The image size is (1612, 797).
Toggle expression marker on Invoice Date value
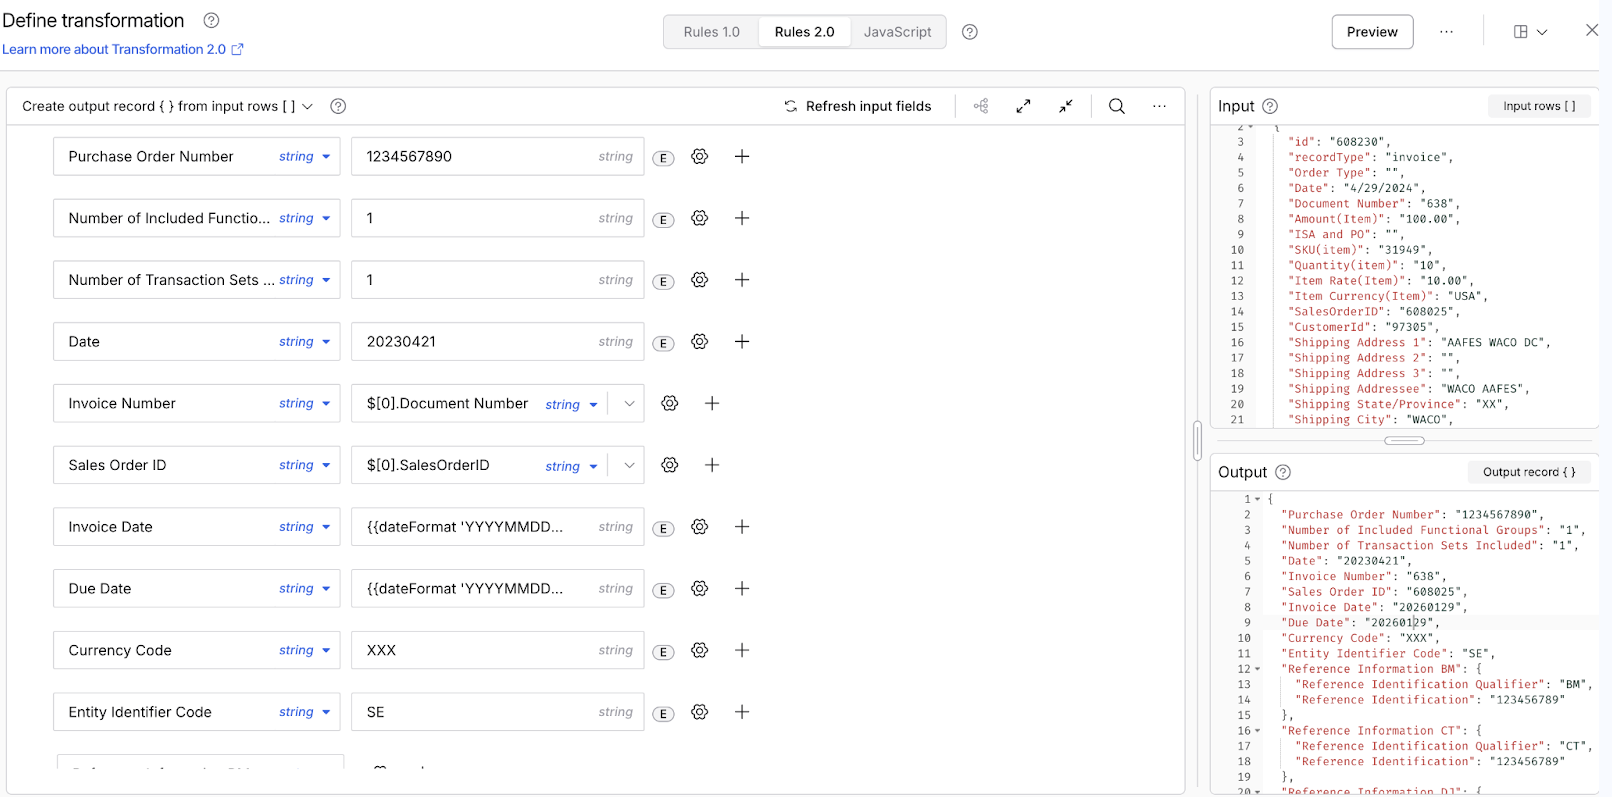(x=663, y=529)
